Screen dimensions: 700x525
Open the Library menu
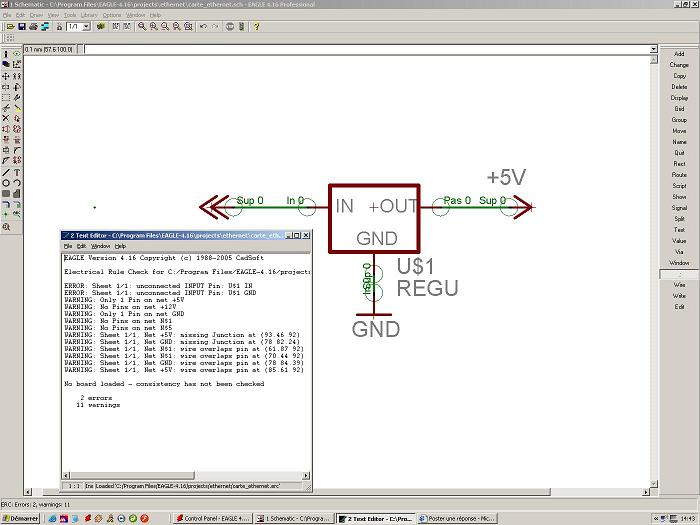tap(86, 15)
